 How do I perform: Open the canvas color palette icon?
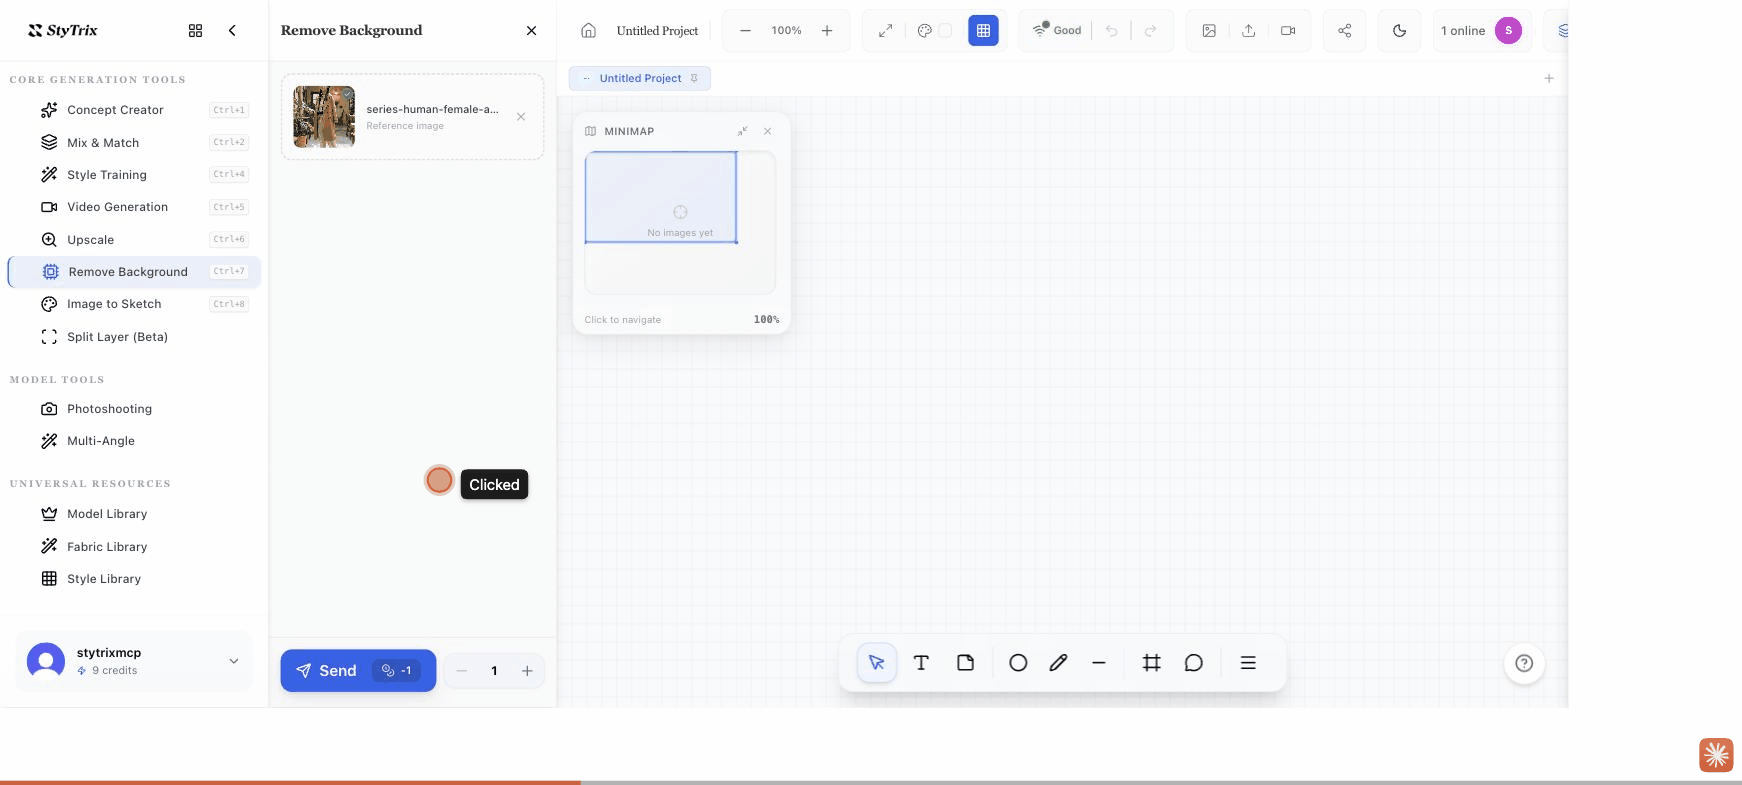[x=925, y=31]
